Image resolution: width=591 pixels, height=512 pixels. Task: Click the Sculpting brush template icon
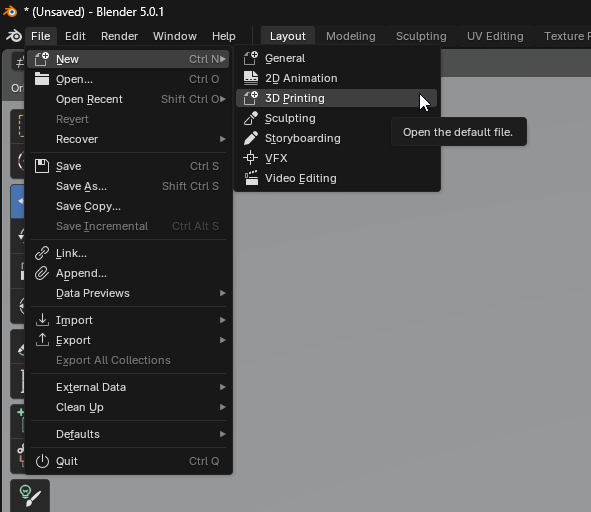(x=251, y=118)
